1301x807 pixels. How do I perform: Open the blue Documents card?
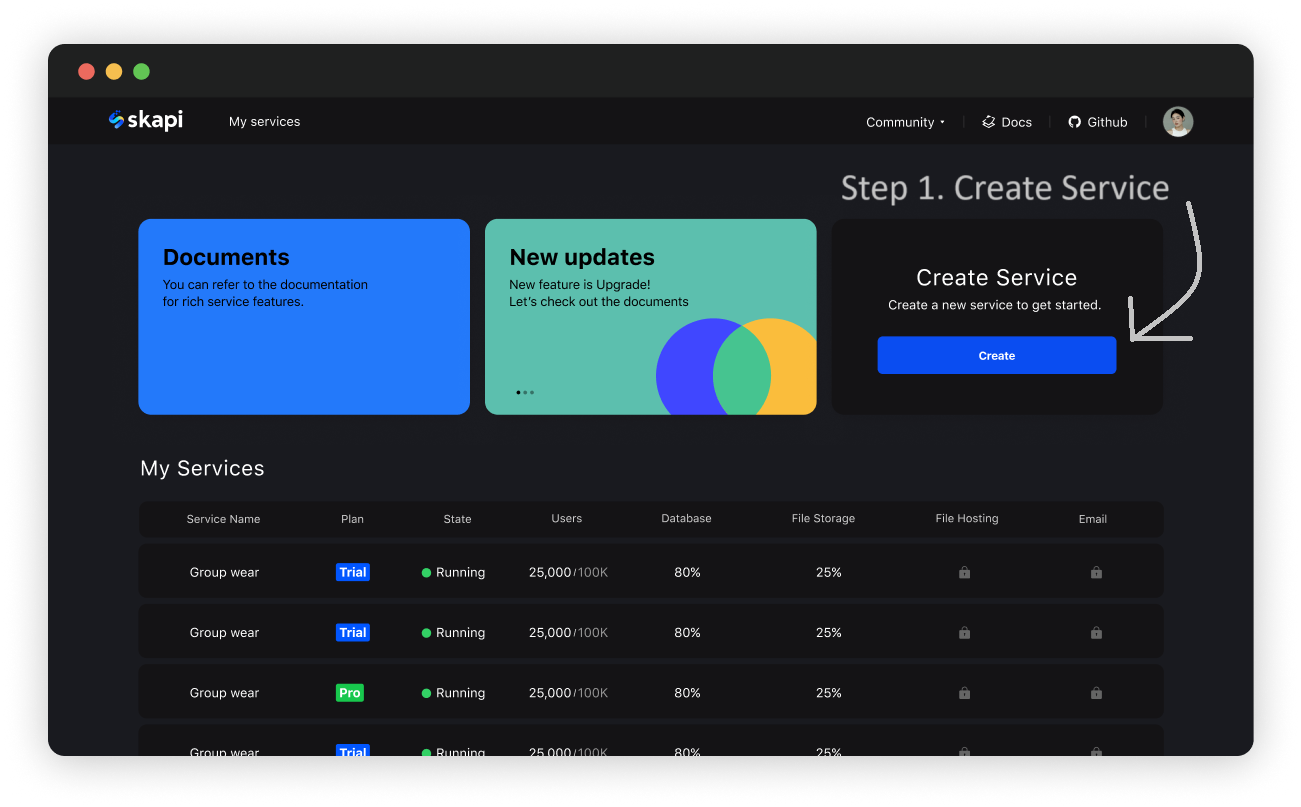click(x=304, y=316)
